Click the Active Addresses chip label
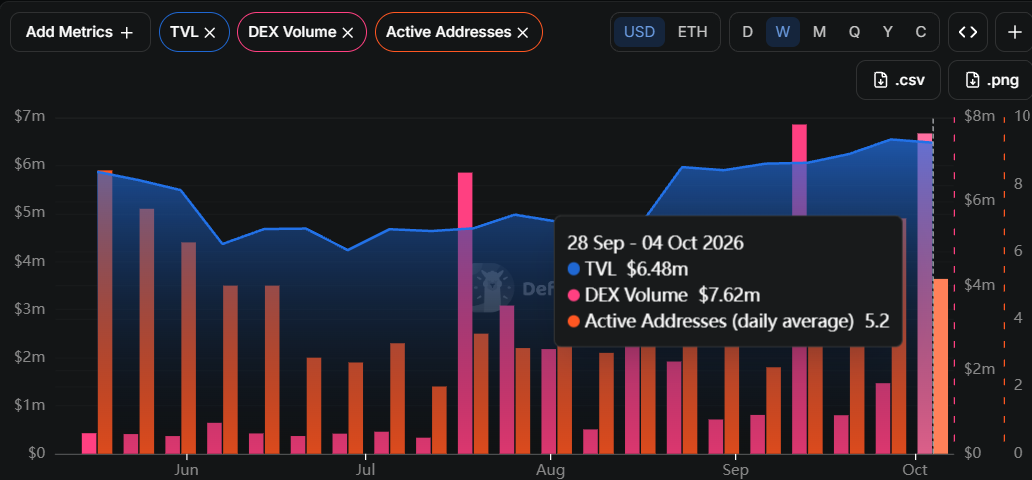 point(448,32)
